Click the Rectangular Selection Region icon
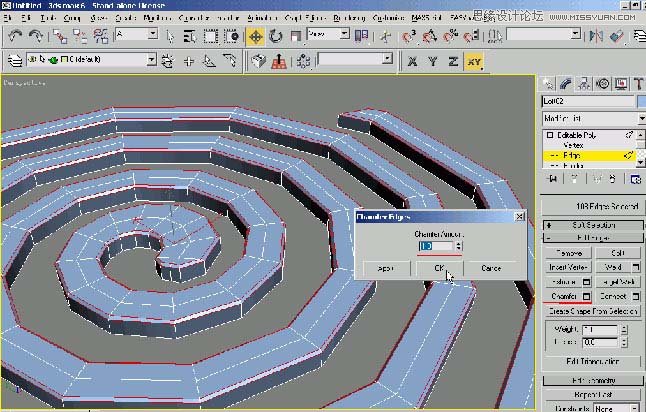The height and width of the screenshot is (412, 646). pyautogui.click(x=211, y=37)
